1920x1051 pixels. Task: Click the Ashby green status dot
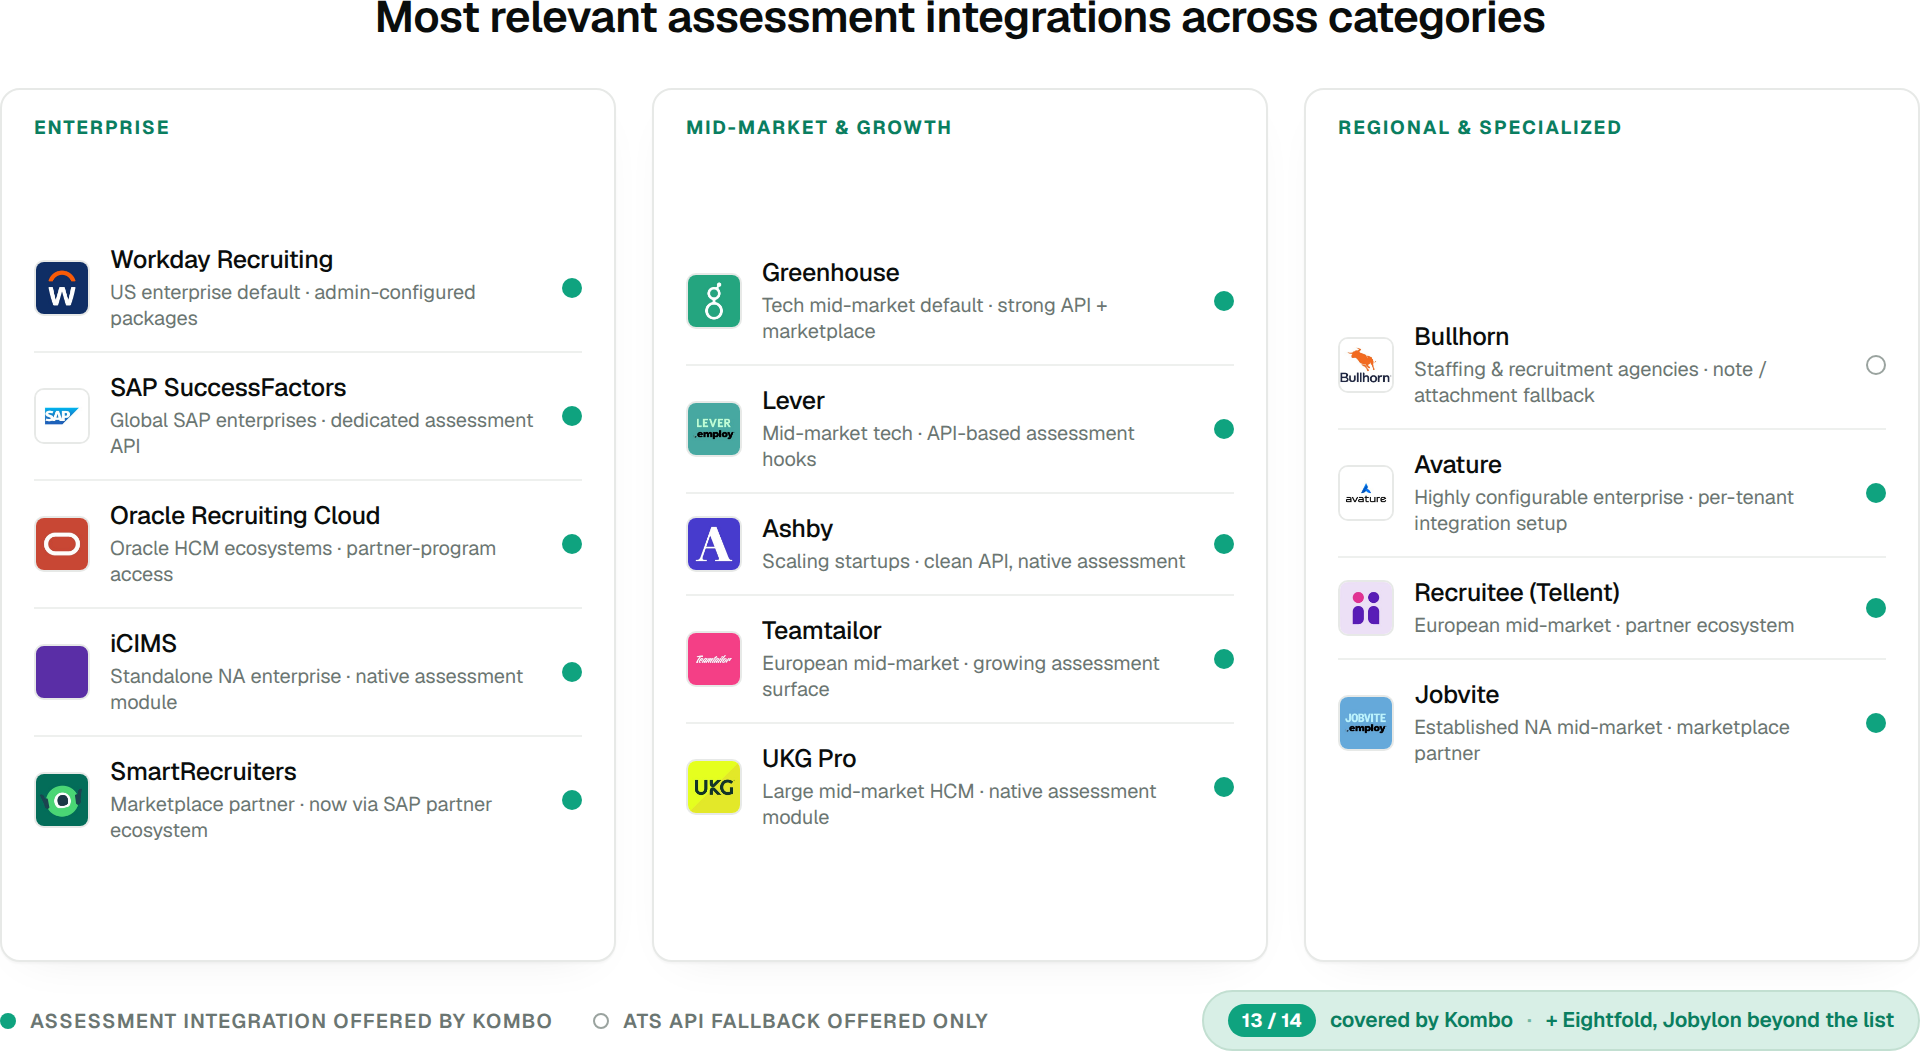point(1224,544)
